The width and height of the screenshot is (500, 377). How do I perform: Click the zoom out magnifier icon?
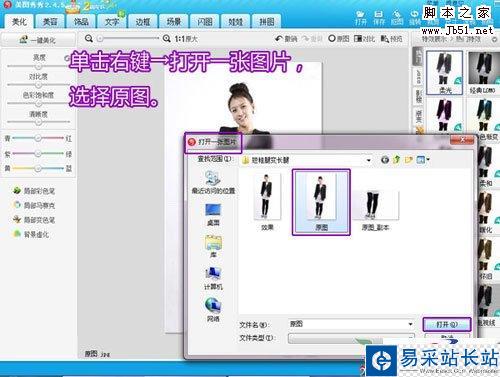click(x=89, y=39)
